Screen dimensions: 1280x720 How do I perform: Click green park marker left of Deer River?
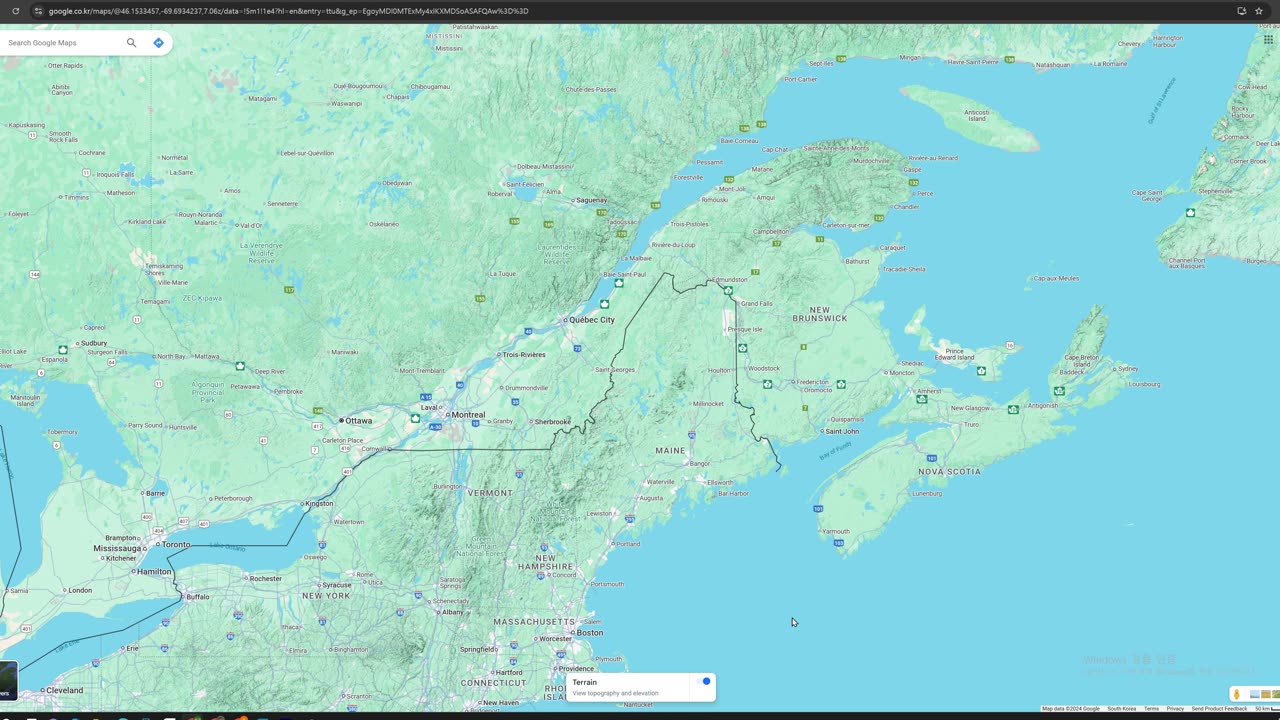[x=240, y=366]
